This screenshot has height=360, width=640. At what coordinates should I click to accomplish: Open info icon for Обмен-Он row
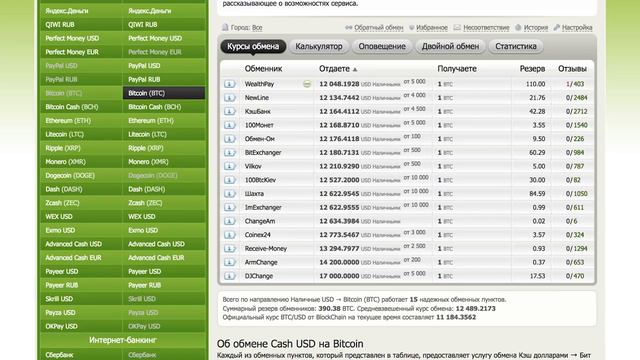coord(229,139)
